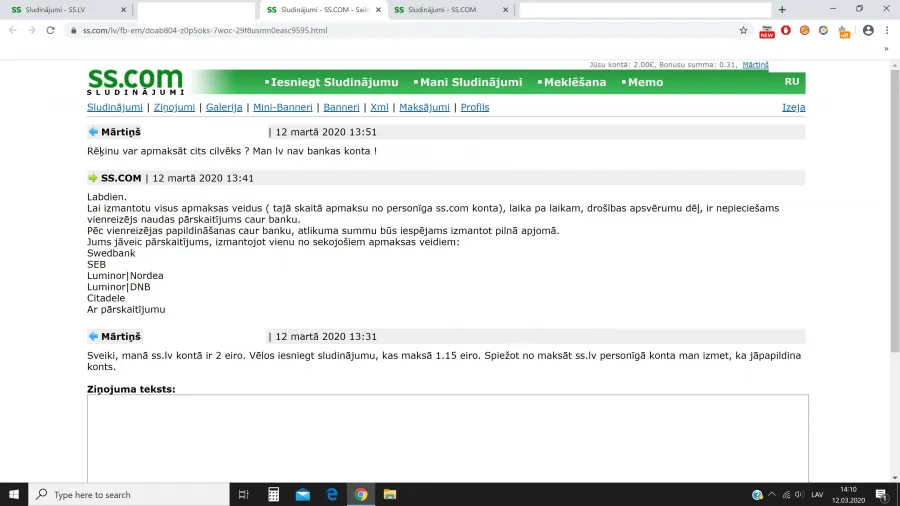Close the Sludinājumi - SS.LV tab
Image resolution: width=900 pixels, height=506 pixels.
click(123, 10)
